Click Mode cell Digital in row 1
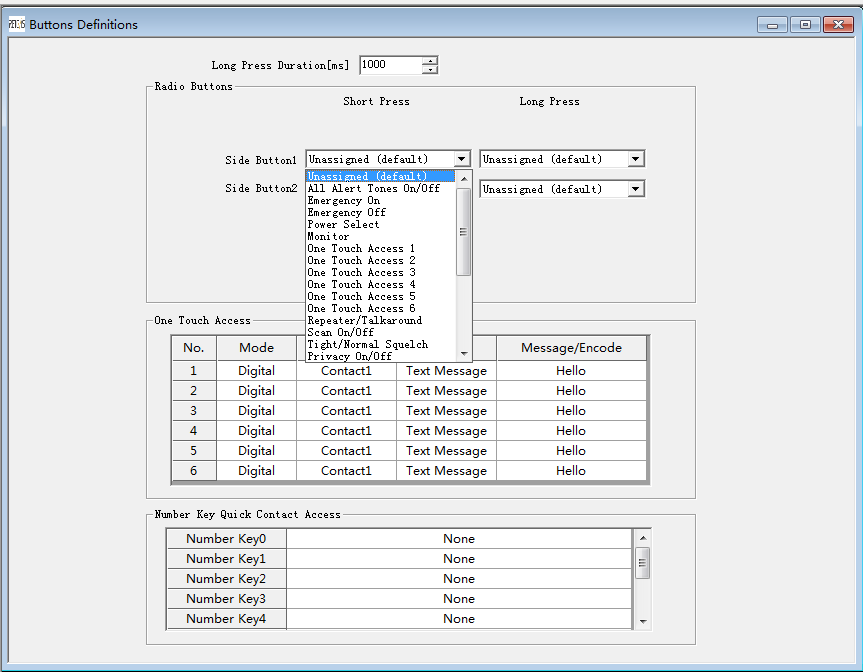Viewport: 863px width, 672px height. click(256, 371)
